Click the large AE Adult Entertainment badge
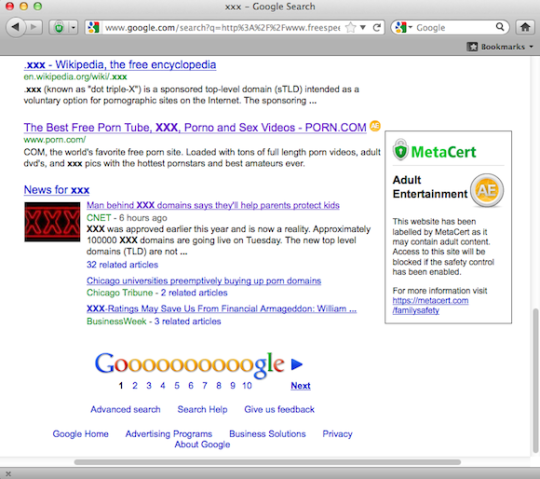This screenshot has width=540, height=479. (487, 190)
